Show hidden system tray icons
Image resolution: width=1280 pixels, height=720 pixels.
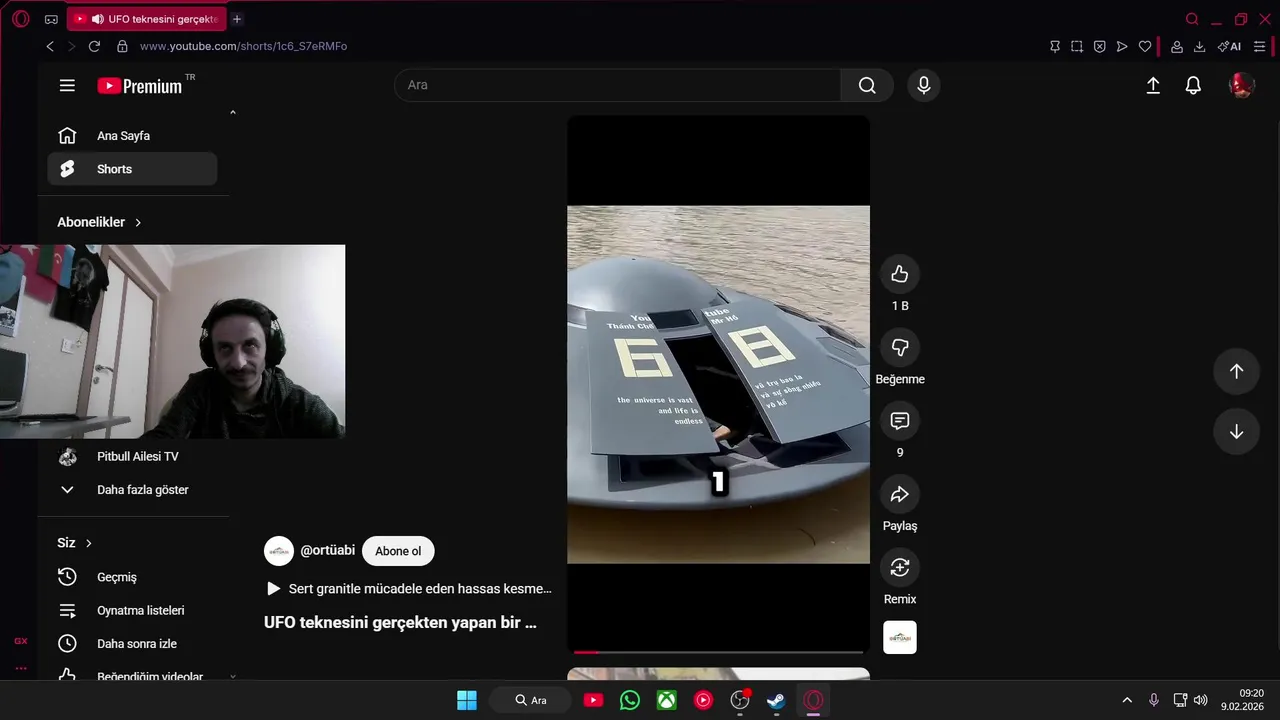(1127, 700)
